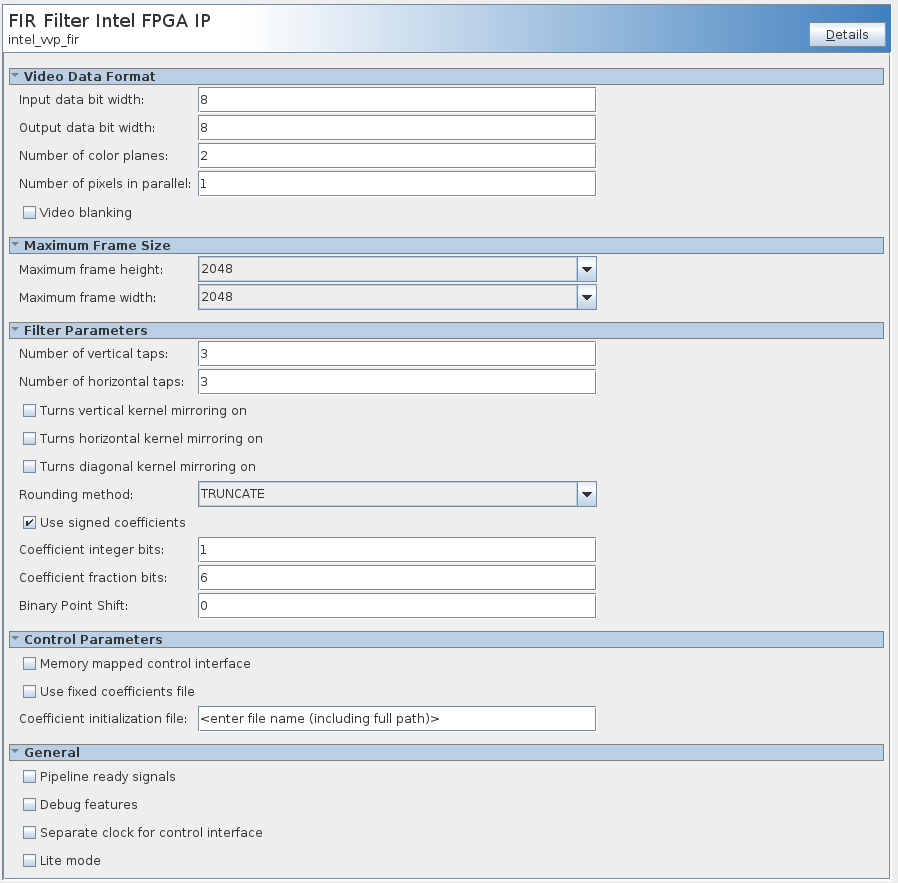
Task: Turn on vertical kernel mirroring
Action: [29, 411]
